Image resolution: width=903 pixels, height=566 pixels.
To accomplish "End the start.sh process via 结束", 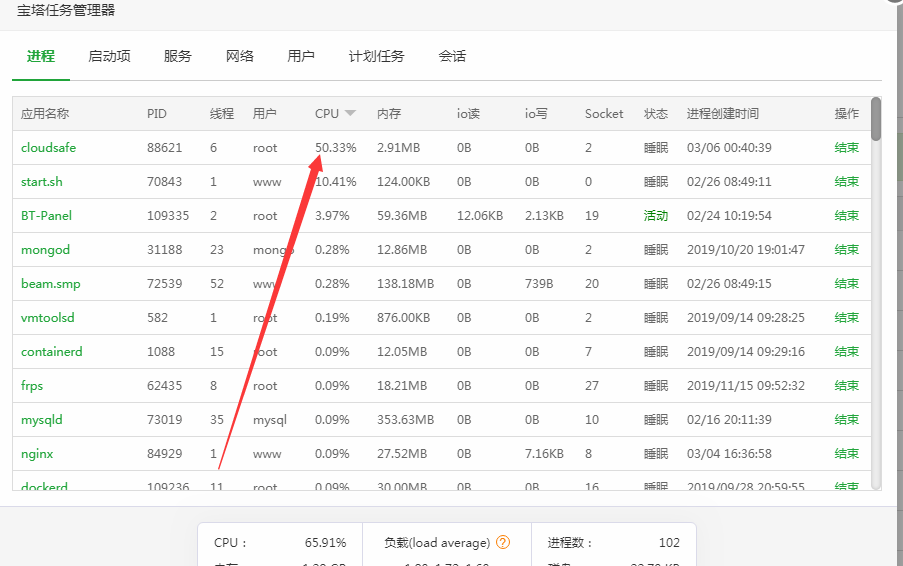I will (846, 182).
